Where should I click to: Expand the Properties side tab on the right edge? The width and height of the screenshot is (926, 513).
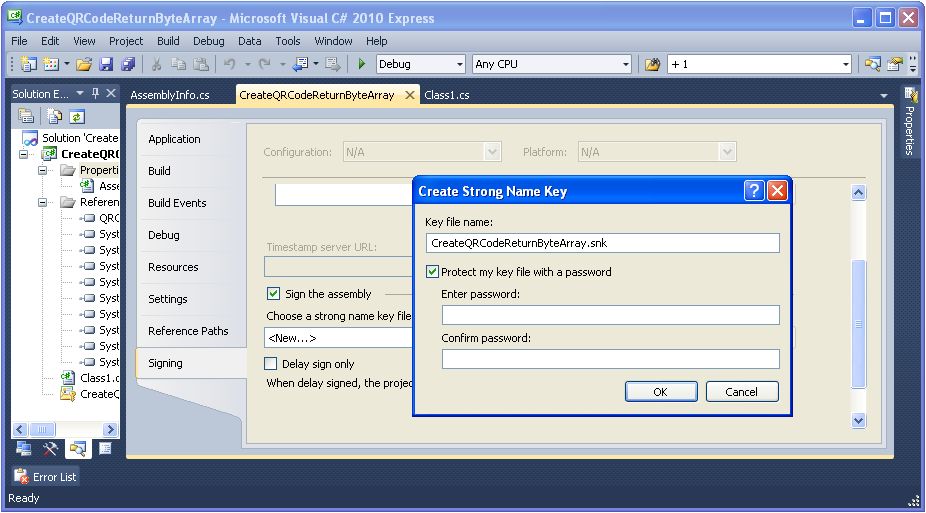pos(910,121)
